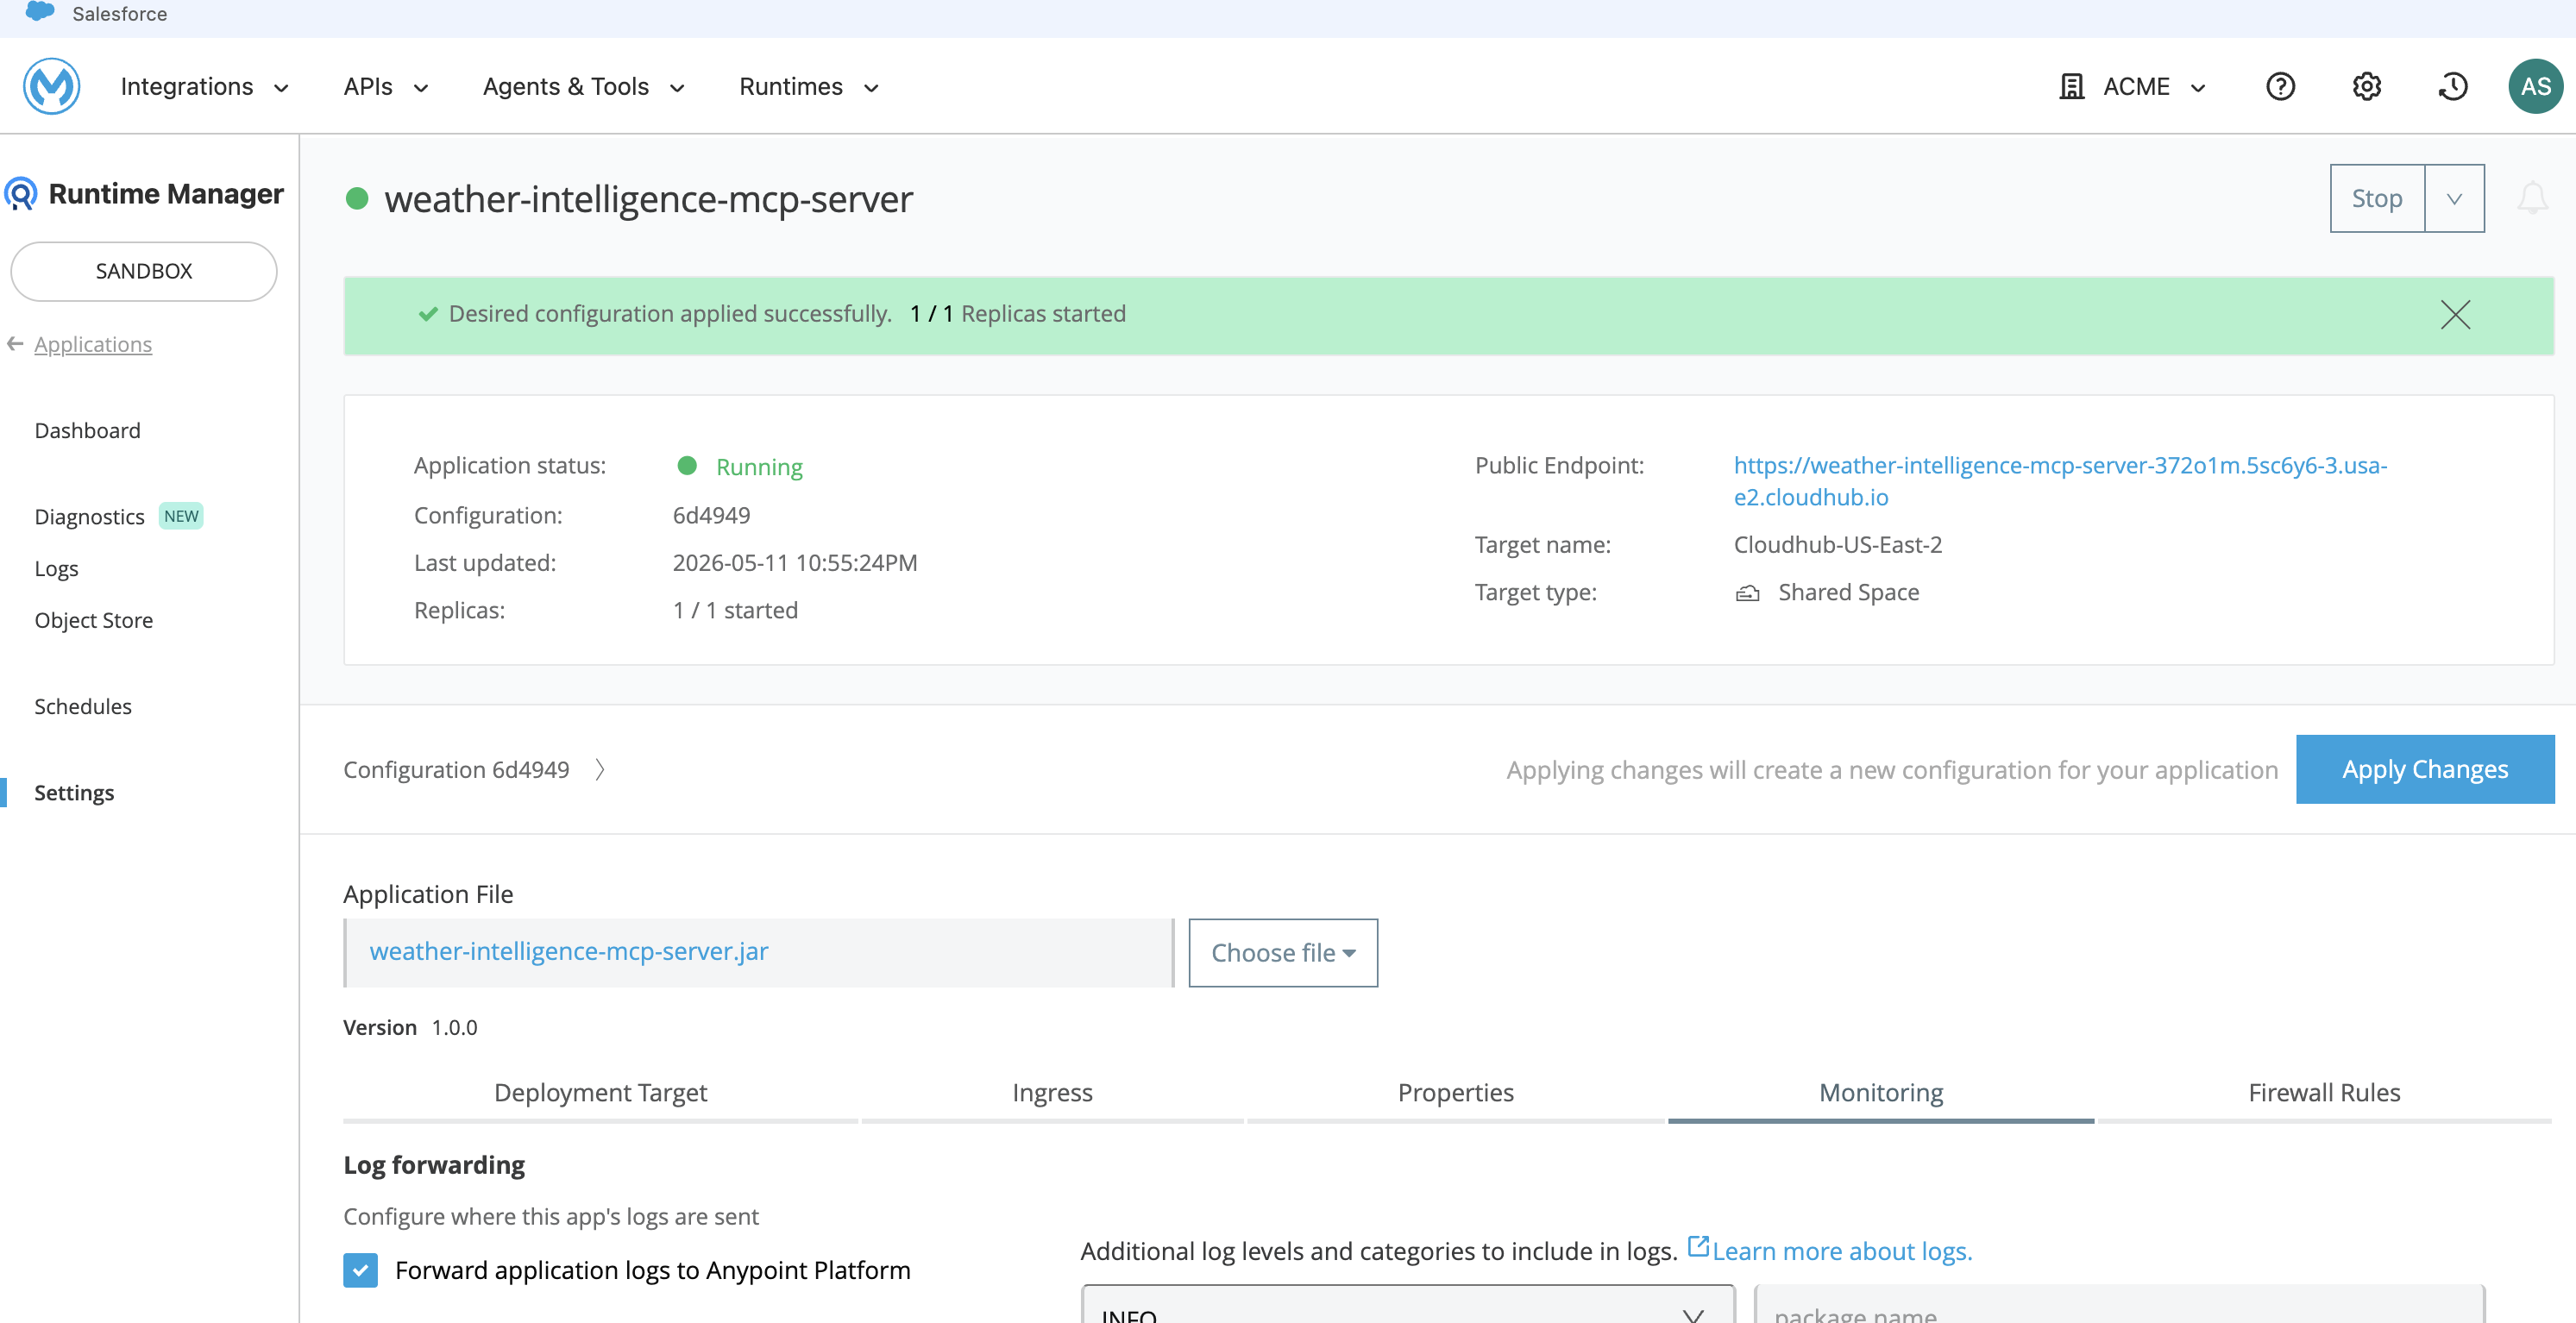This screenshot has width=2576, height=1323.
Task: Expand the Configuration 6d4949 chevron
Action: (x=599, y=770)
